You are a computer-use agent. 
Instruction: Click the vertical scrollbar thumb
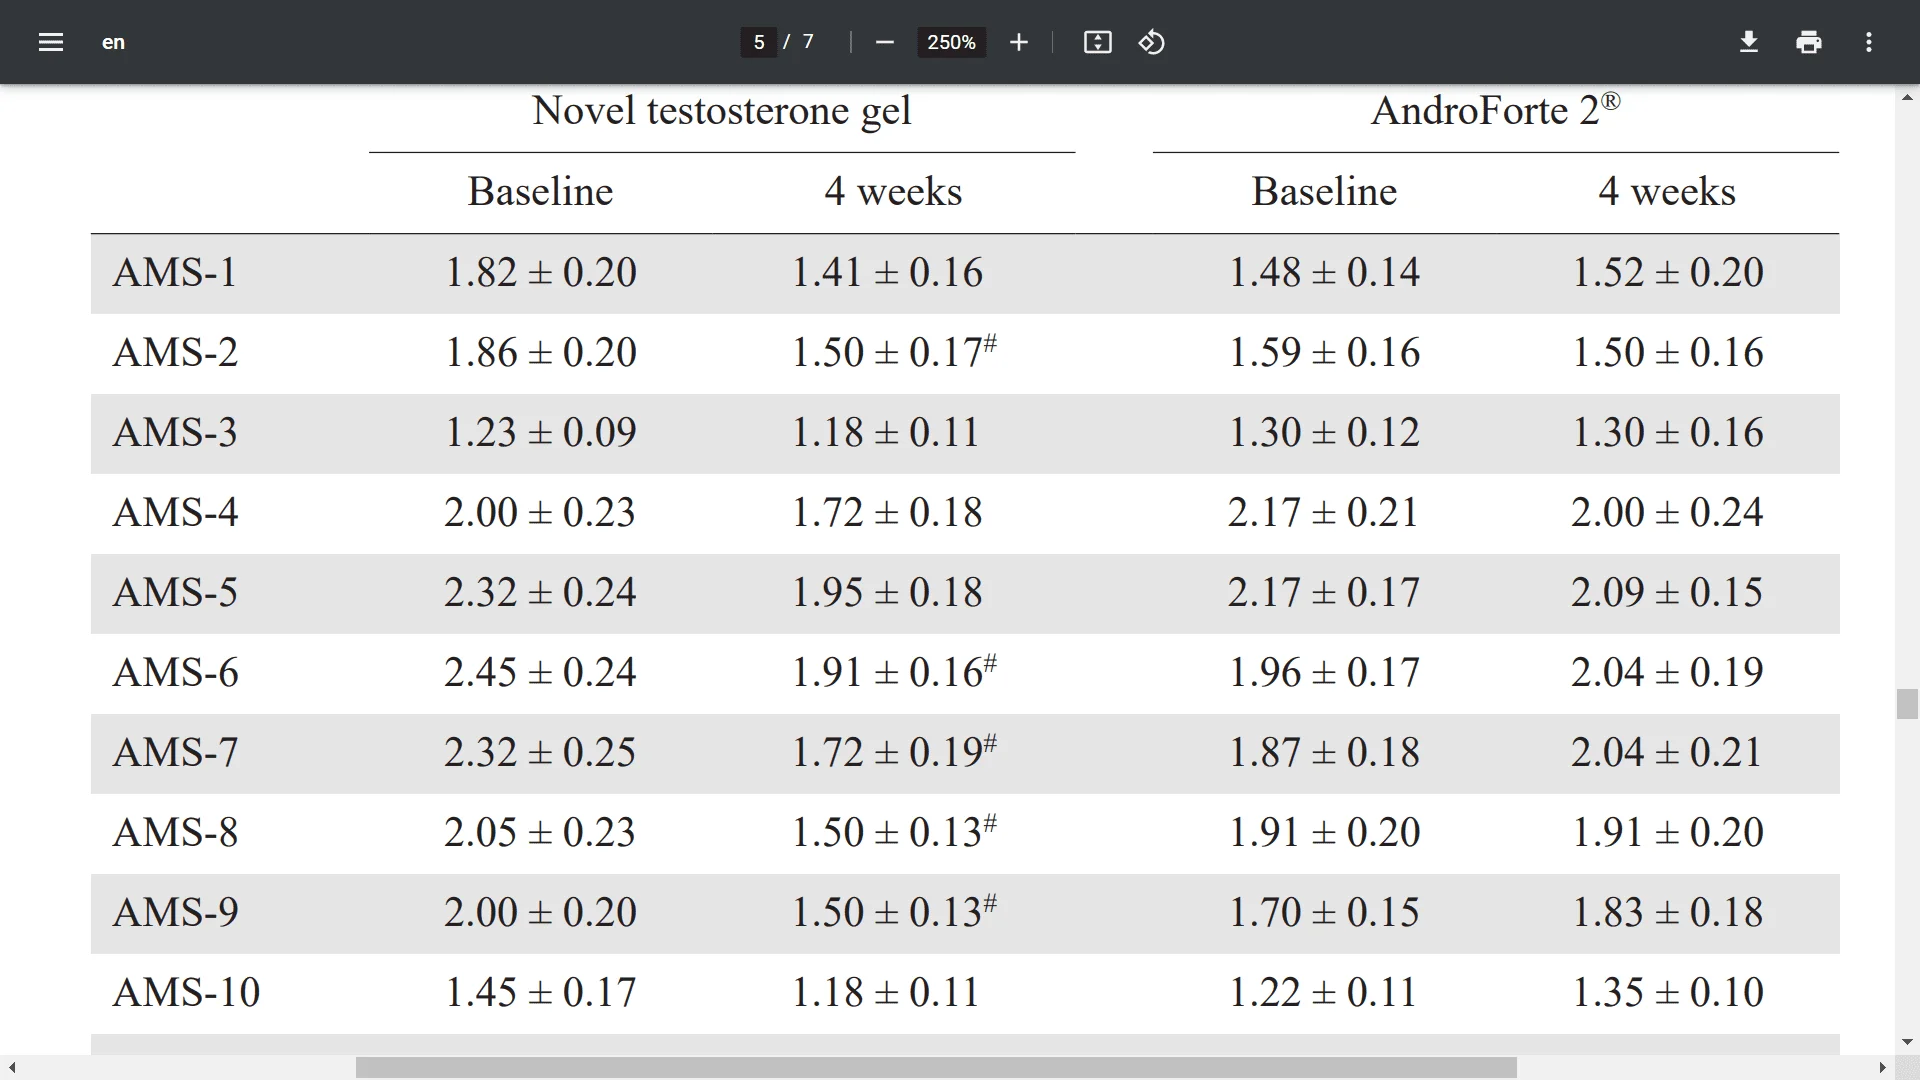(1907, 704)
